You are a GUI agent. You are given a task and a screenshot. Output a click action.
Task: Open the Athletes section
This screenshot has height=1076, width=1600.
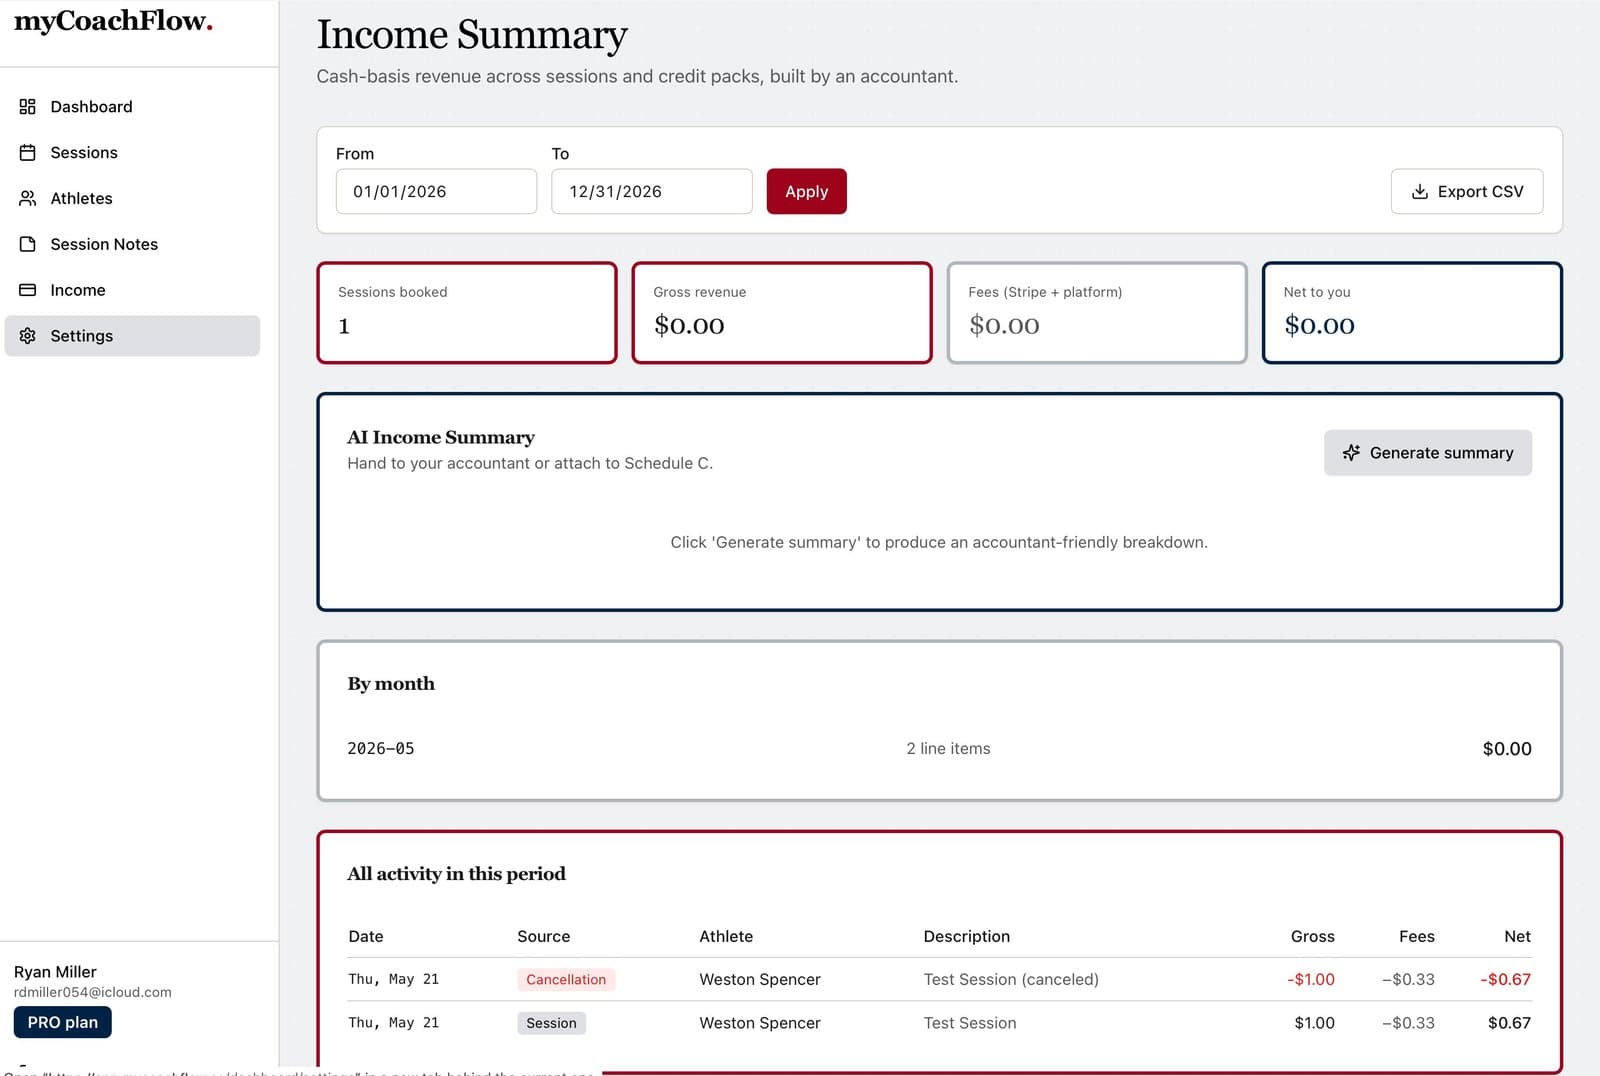point(132,199)
